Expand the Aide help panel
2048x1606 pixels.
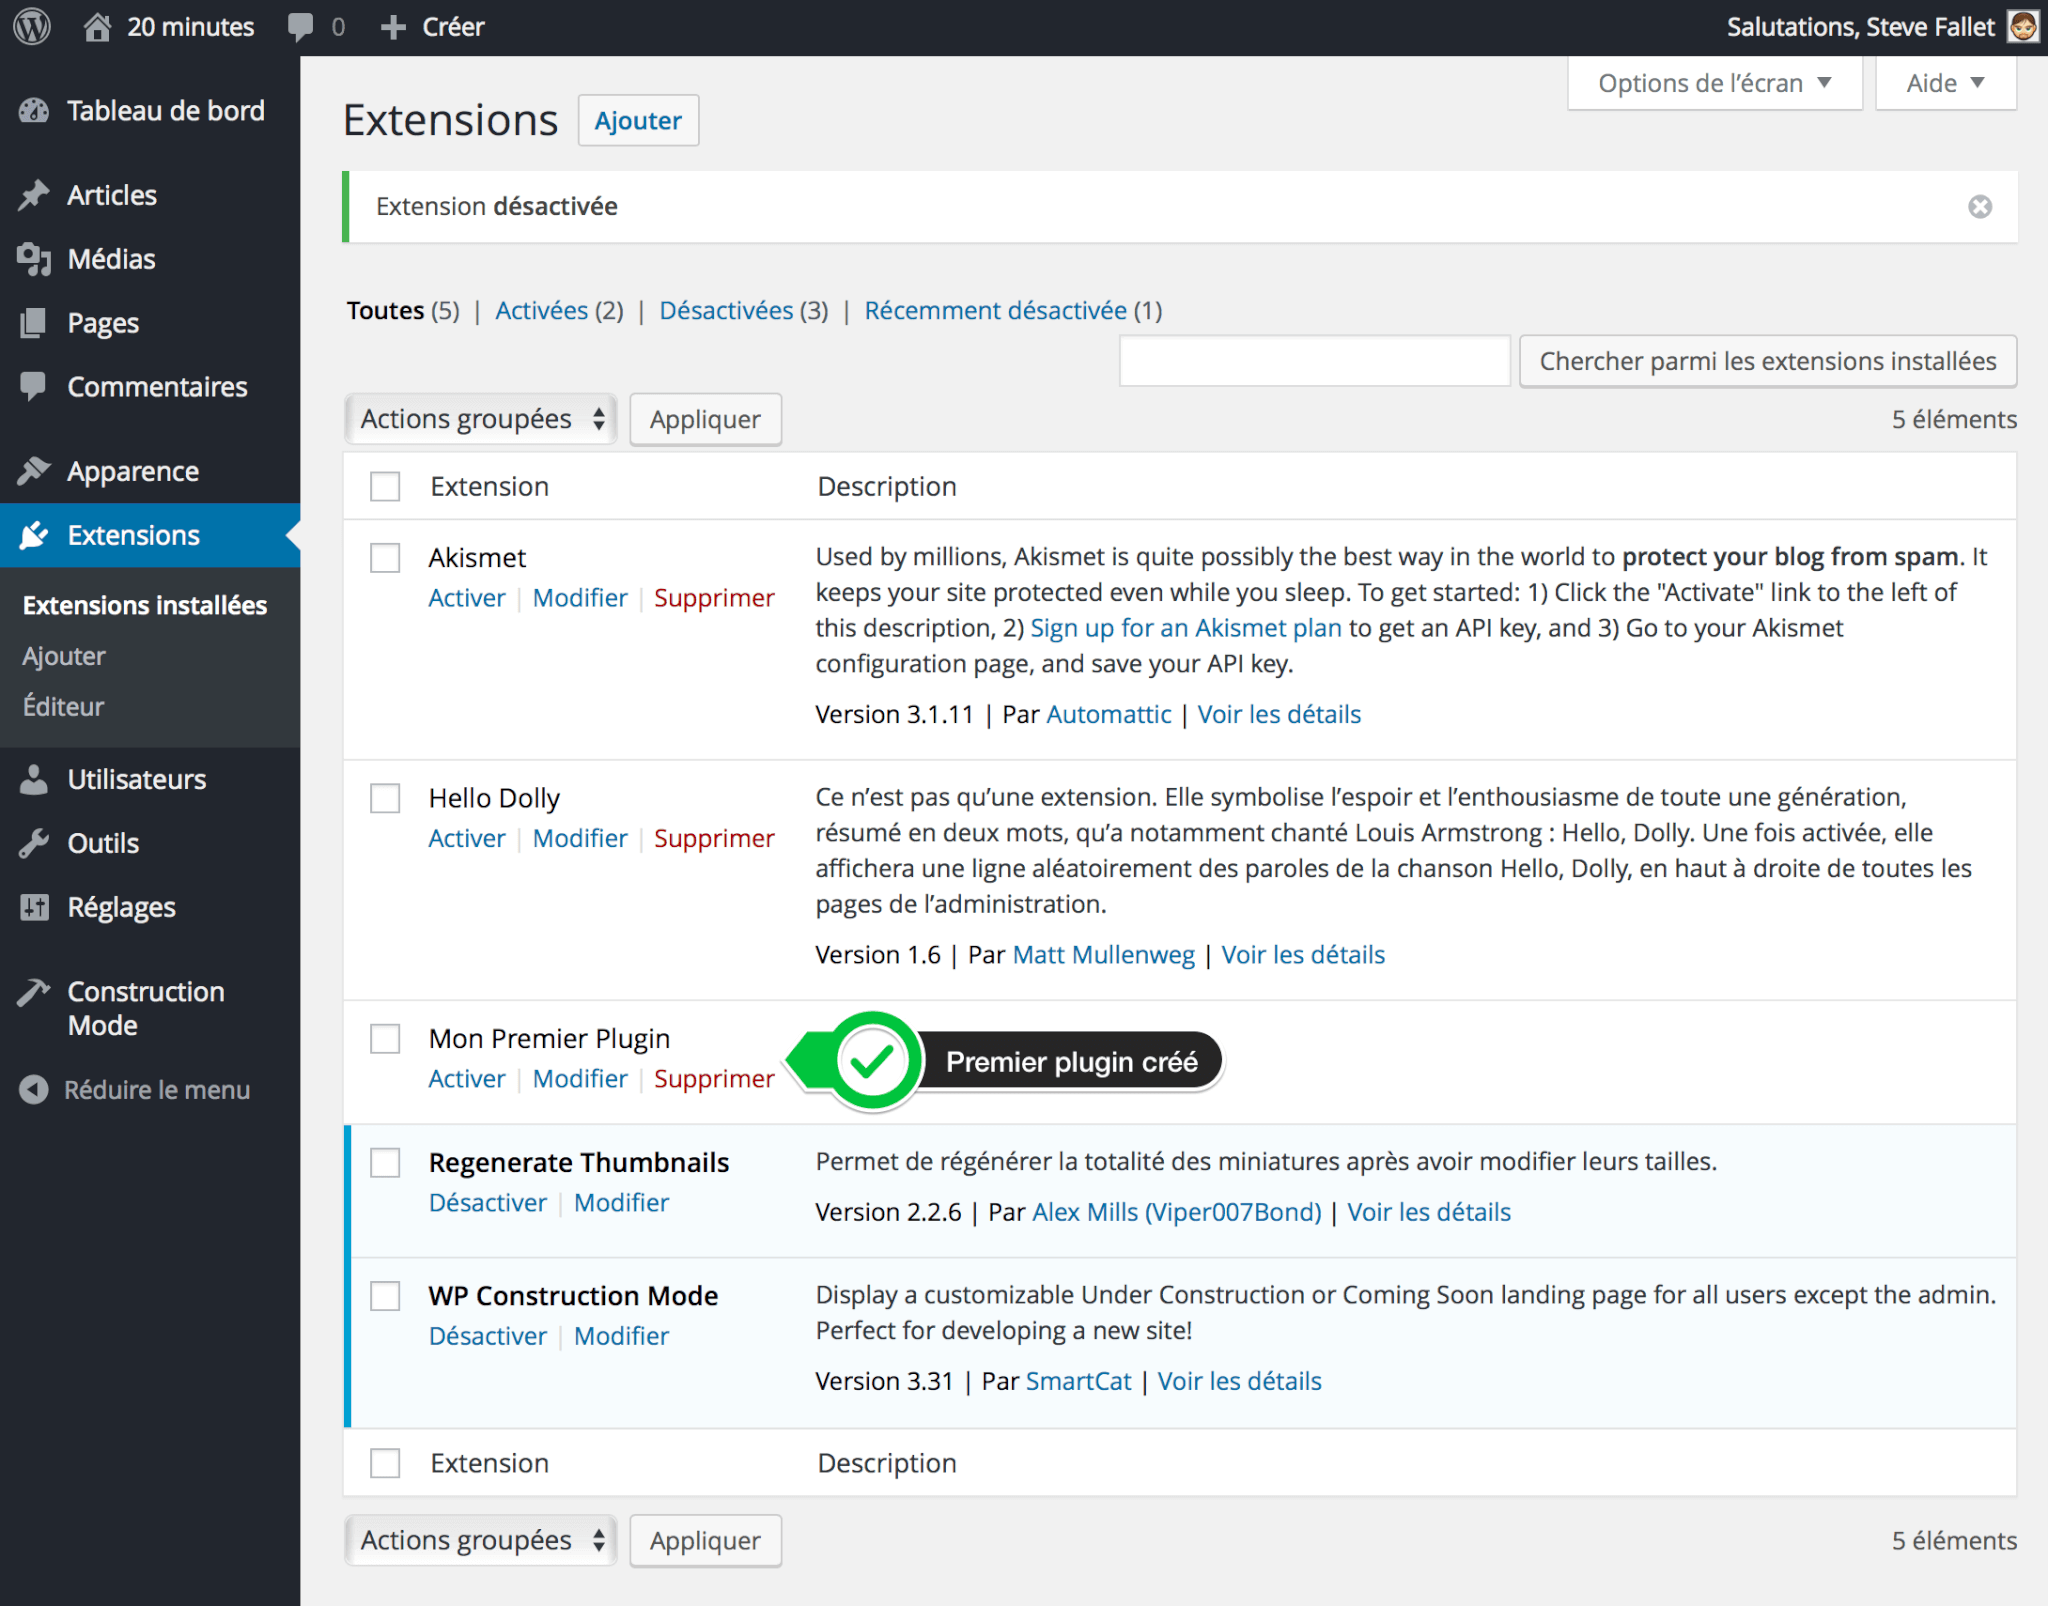1944,83
